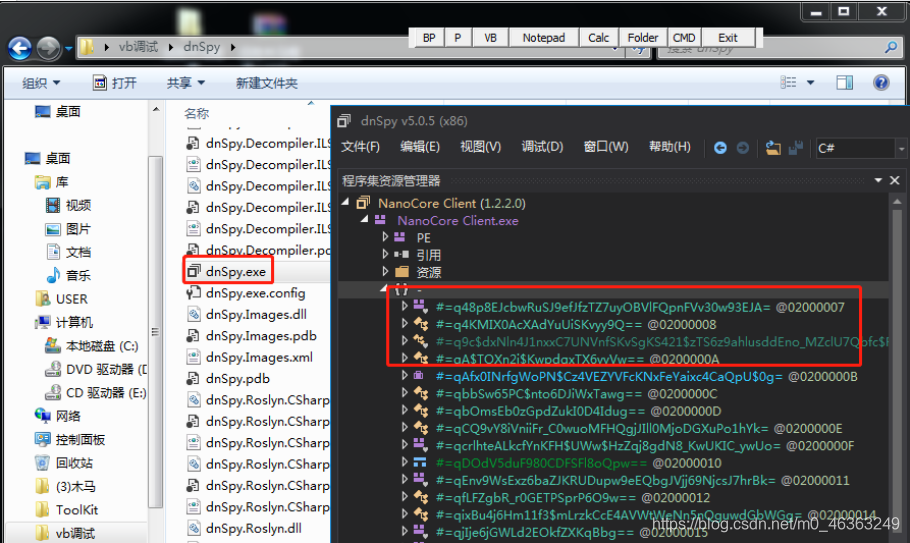The width and height of the screenshot is (910, 543).
Task: Collapse the NanoCore Client (1.2.2.0) node
Action: 346,202
